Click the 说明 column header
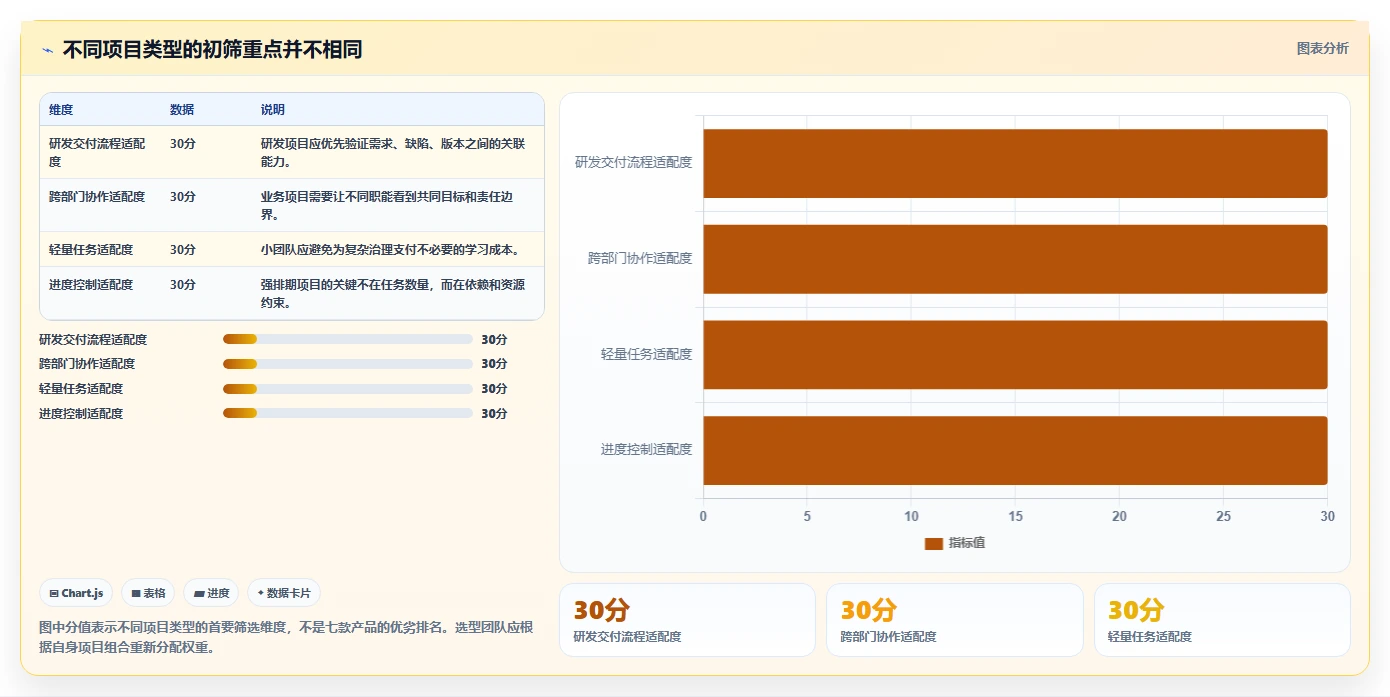This screenshot has height=697, width=1390. pyautogui.click(x=273, y=110)
